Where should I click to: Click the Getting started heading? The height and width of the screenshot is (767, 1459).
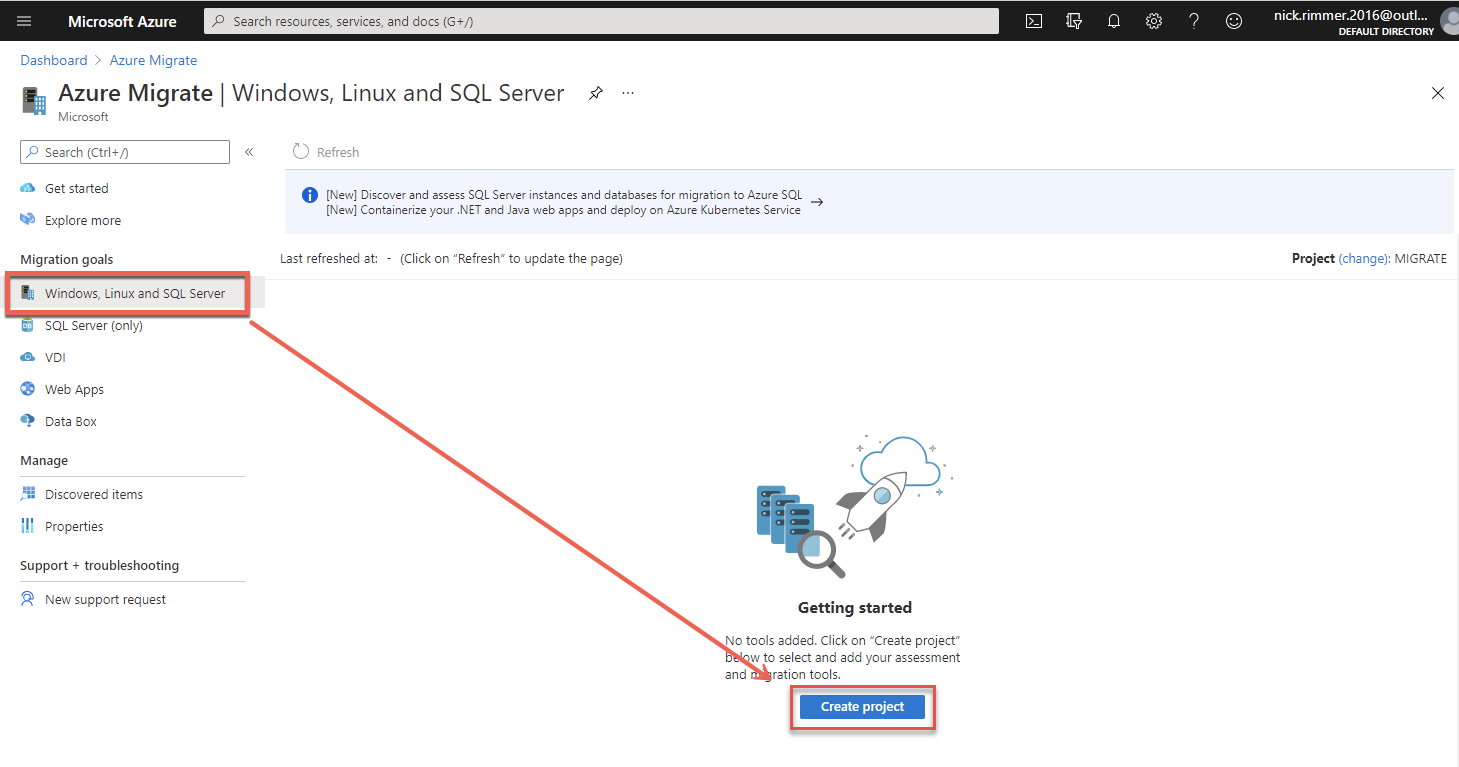855,607
